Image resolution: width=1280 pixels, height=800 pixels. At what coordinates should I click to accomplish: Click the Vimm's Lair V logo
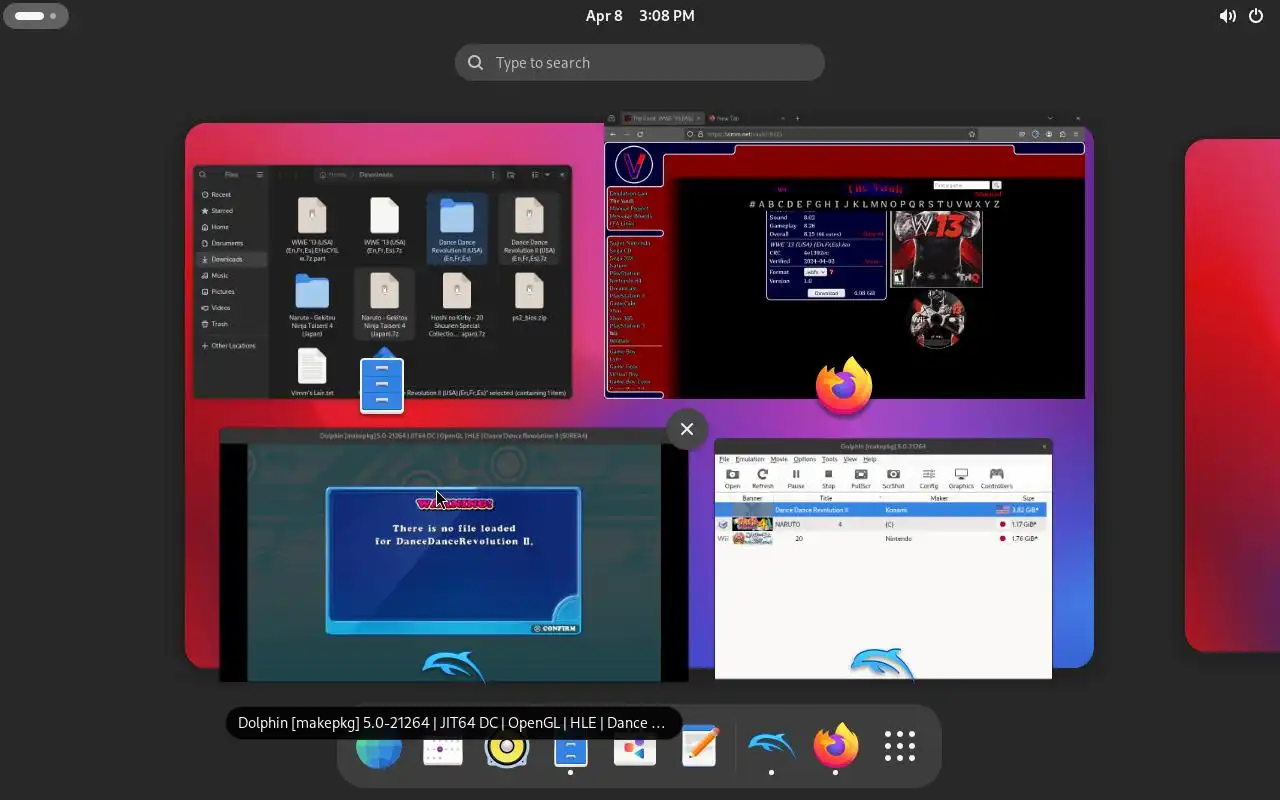(x=633, y=165)
